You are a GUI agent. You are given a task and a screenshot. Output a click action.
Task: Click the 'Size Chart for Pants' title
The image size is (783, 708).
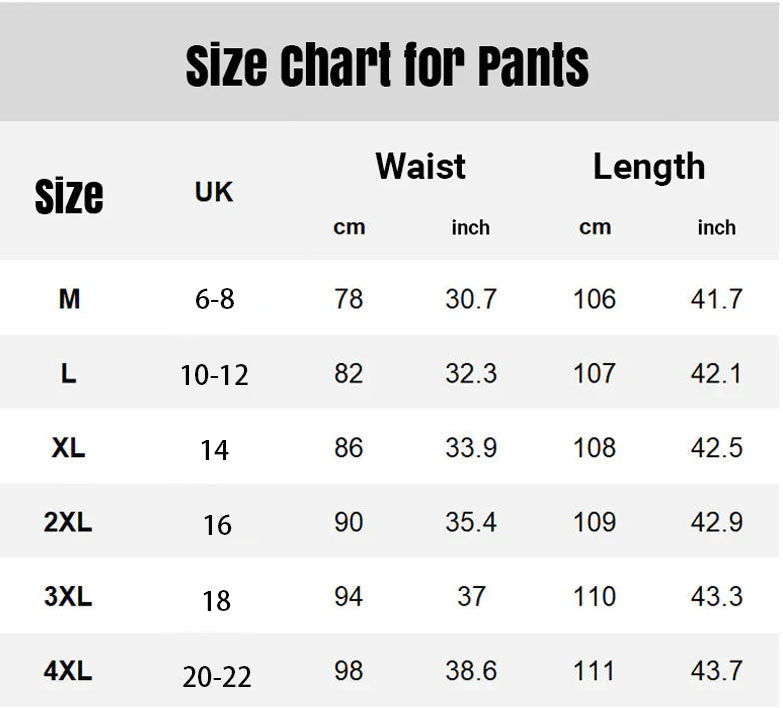[x=387, y=67]
